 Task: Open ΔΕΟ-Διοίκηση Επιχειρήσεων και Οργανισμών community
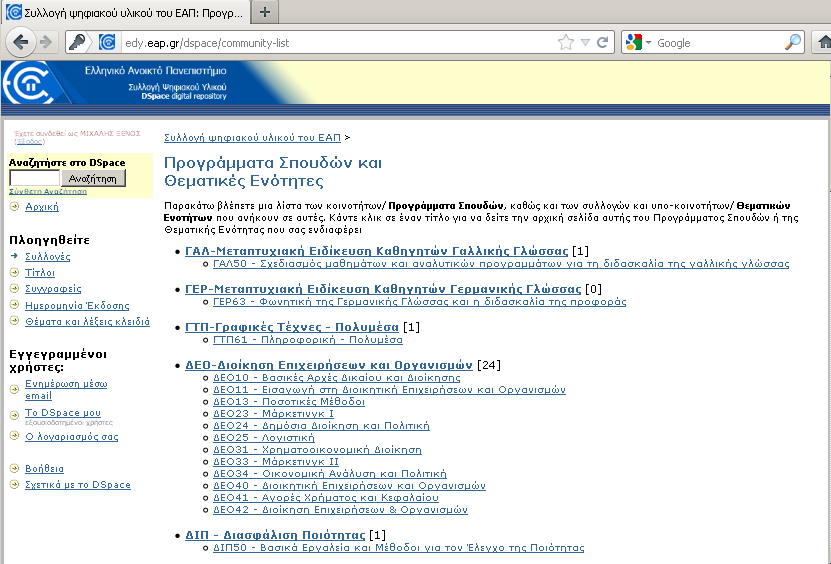(x=329, y=365)
